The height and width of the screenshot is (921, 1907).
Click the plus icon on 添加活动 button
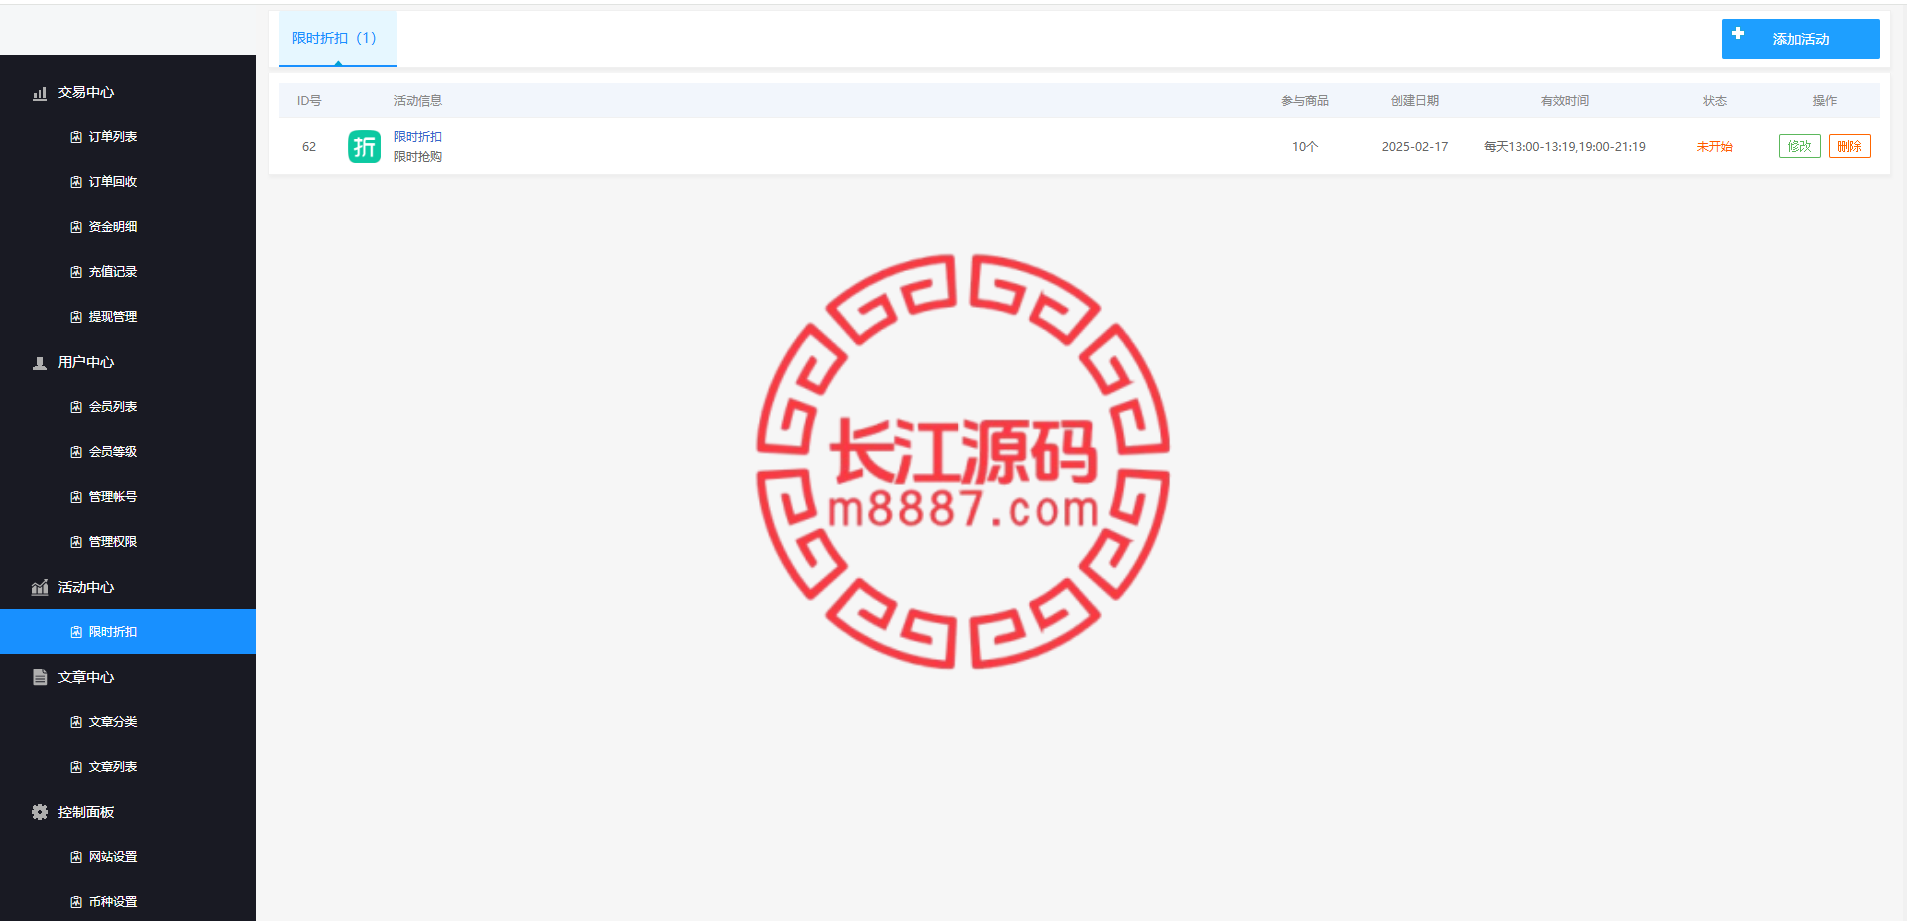tap(1738, 33)
